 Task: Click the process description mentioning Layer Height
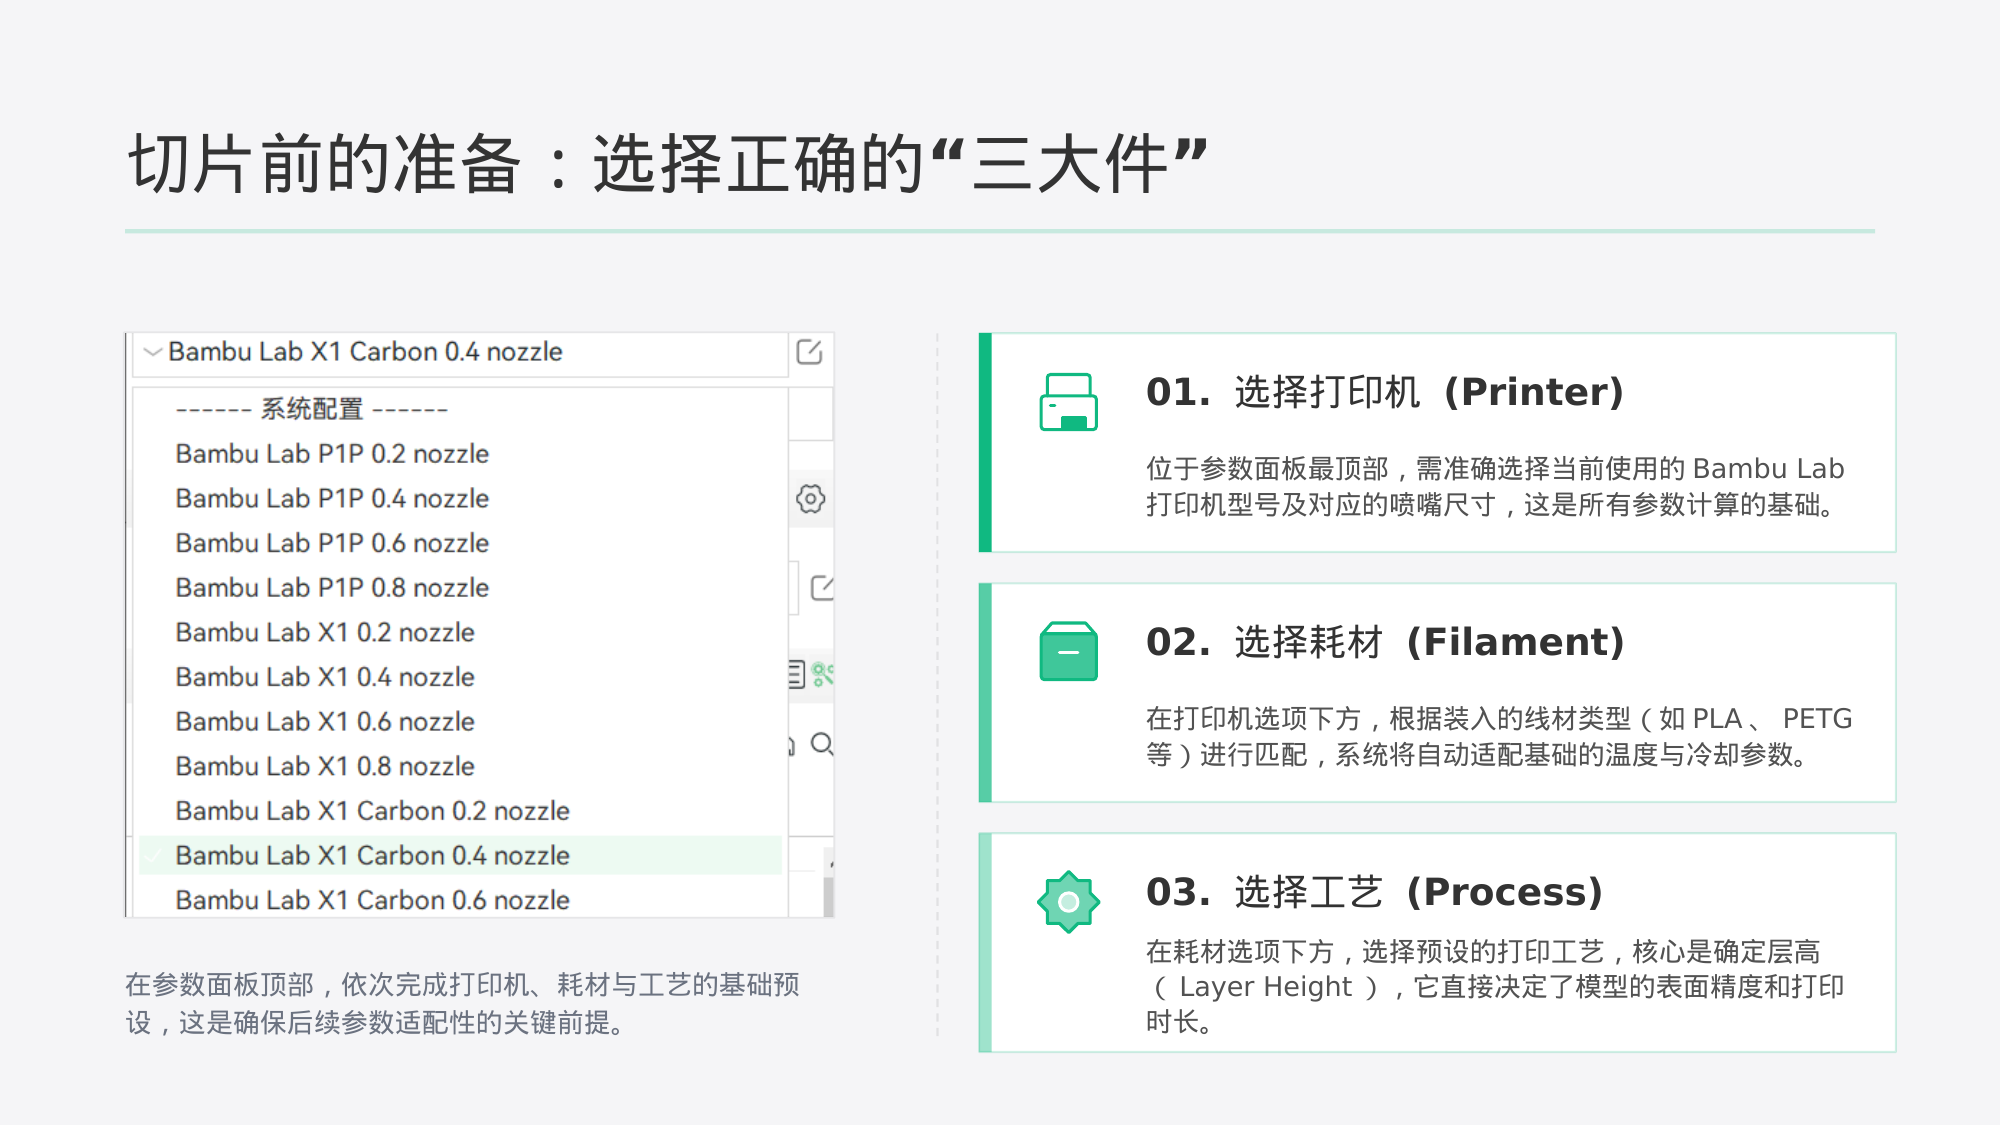click(1495, 986)
